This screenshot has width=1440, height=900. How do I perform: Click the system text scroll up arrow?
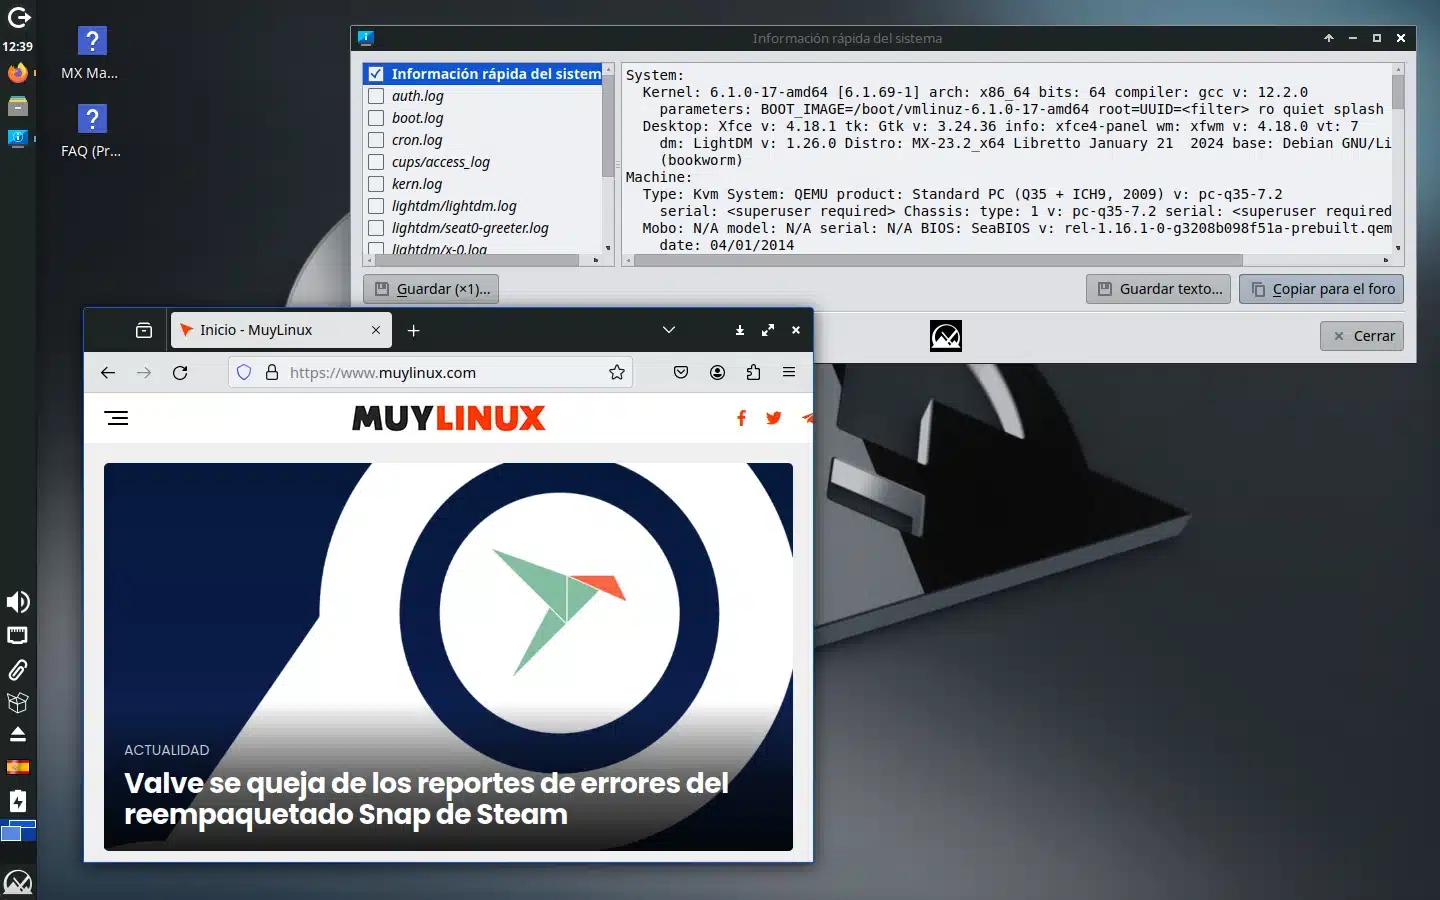(x=1398, y=70)
